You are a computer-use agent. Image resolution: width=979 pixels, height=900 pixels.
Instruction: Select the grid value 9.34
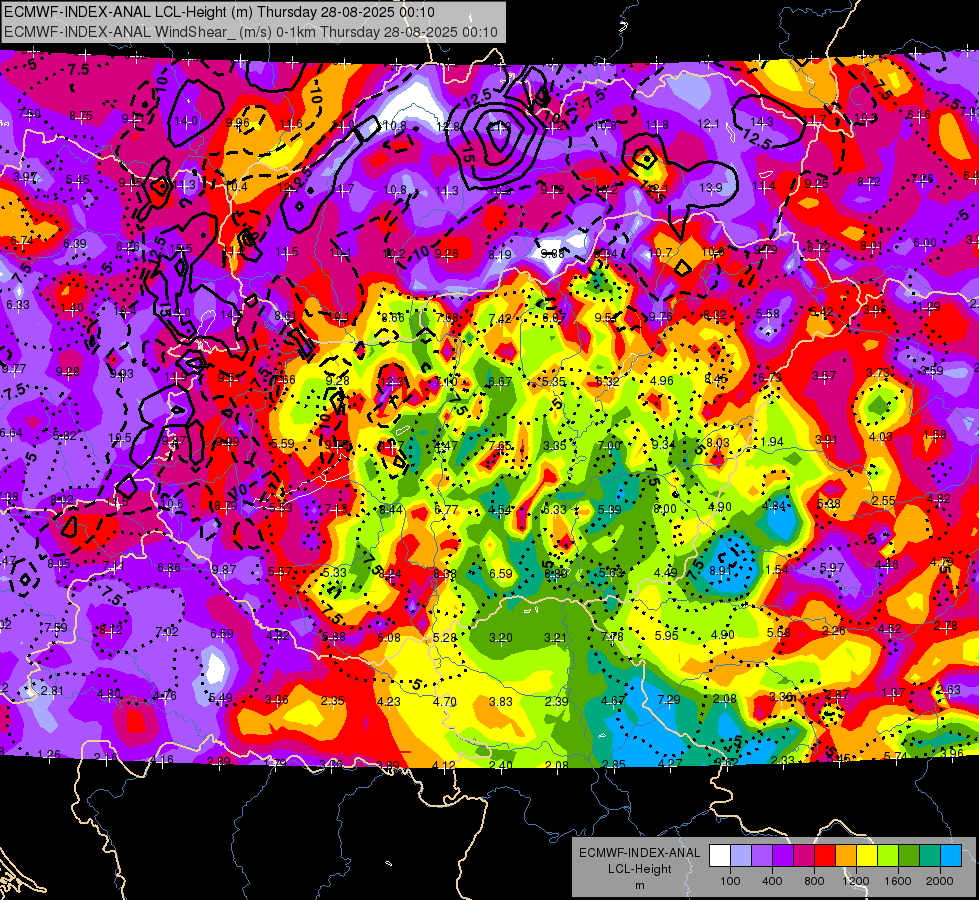[663, 445]
